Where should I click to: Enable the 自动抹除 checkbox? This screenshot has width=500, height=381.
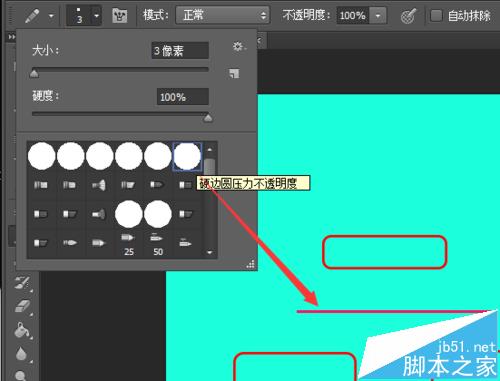pos(436,15)
